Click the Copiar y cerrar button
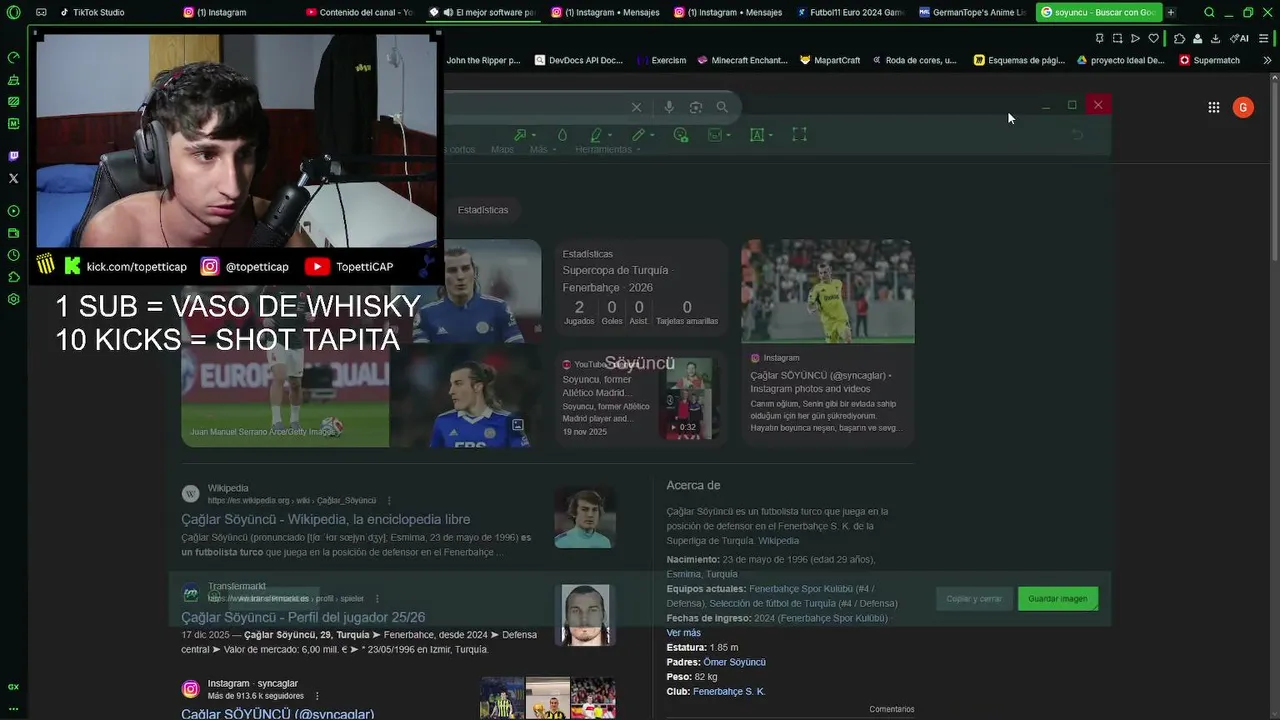 pos(974,599)
